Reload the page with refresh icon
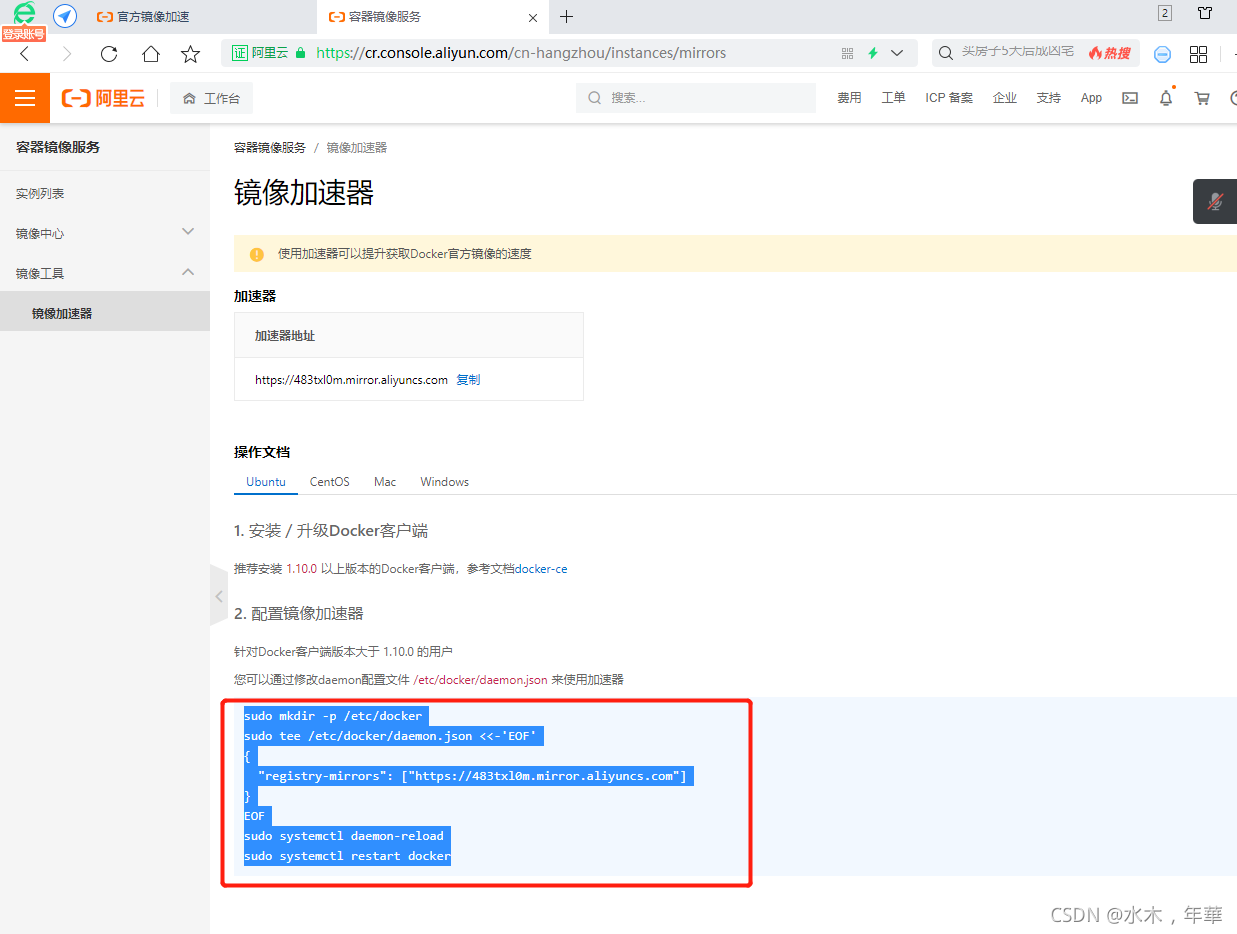Screen dimensions: 1237x934 tap(109, 54)
